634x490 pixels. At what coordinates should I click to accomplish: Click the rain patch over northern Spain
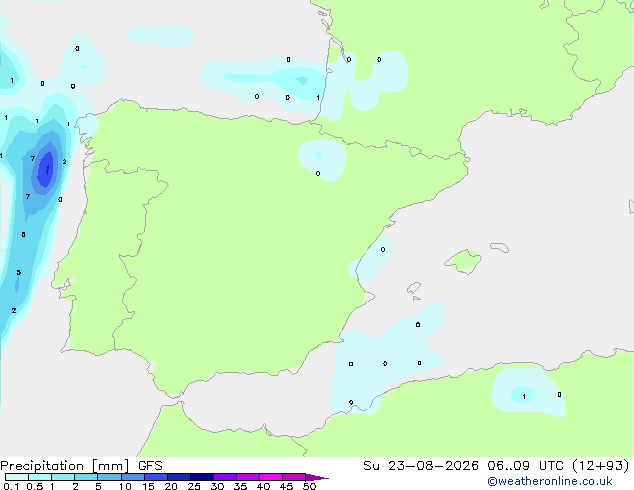pyautogui.click(x=321, y=160)
